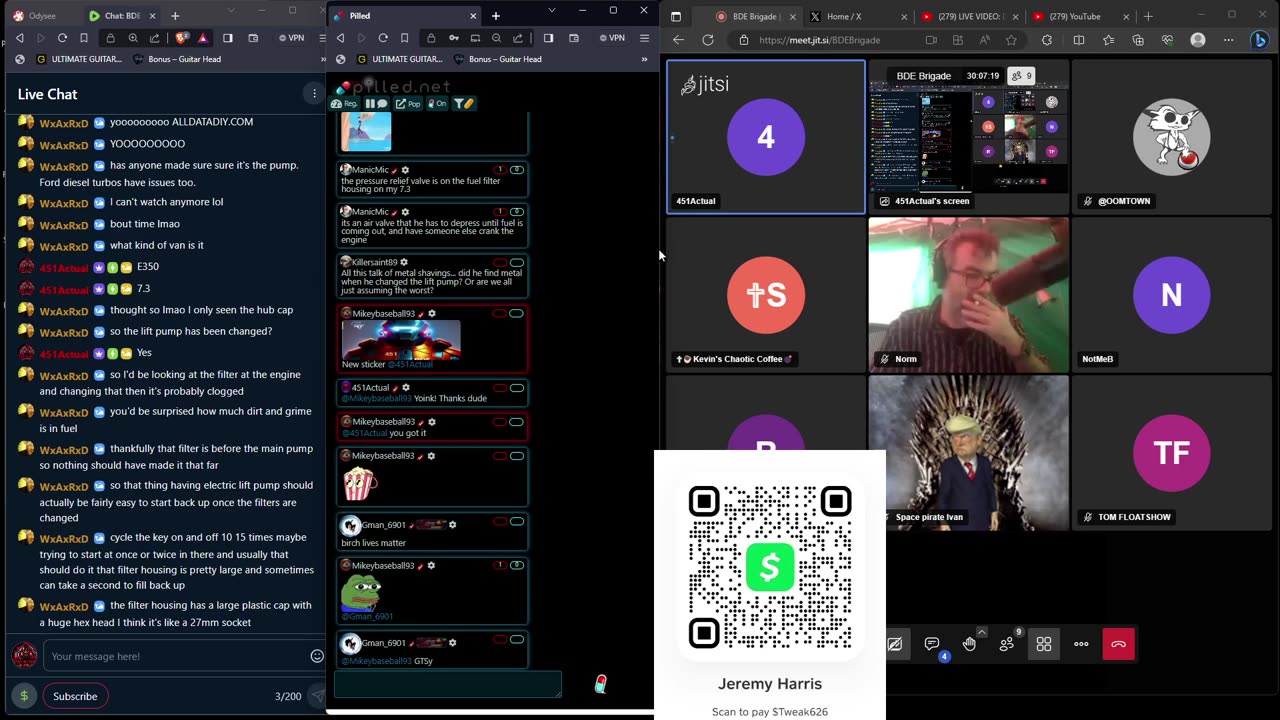Open the Edge profile avatar

pos(1198,40)
